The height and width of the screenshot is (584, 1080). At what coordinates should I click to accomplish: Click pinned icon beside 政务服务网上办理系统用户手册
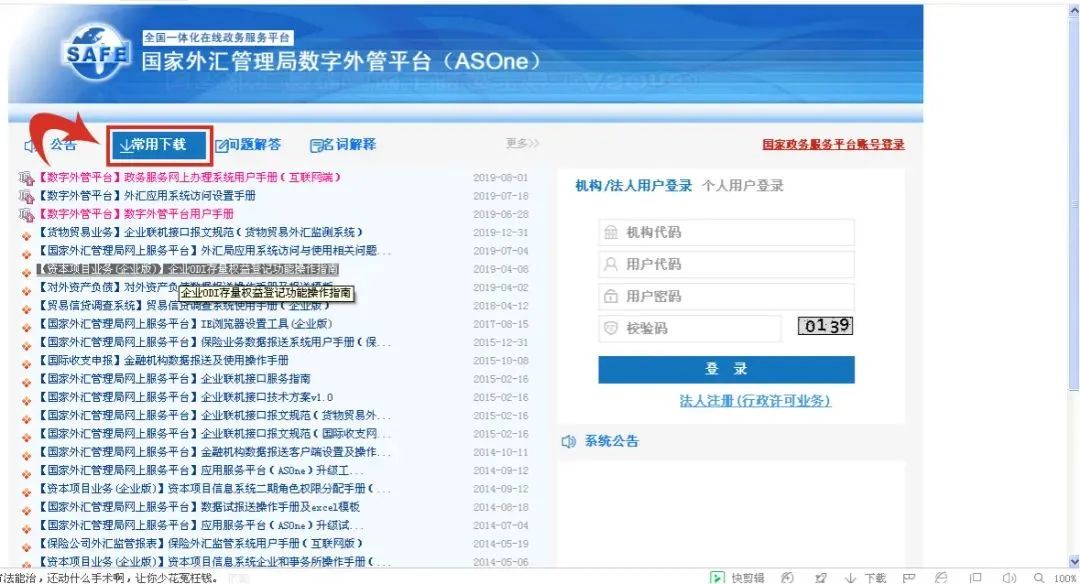[x=26, y=178]
